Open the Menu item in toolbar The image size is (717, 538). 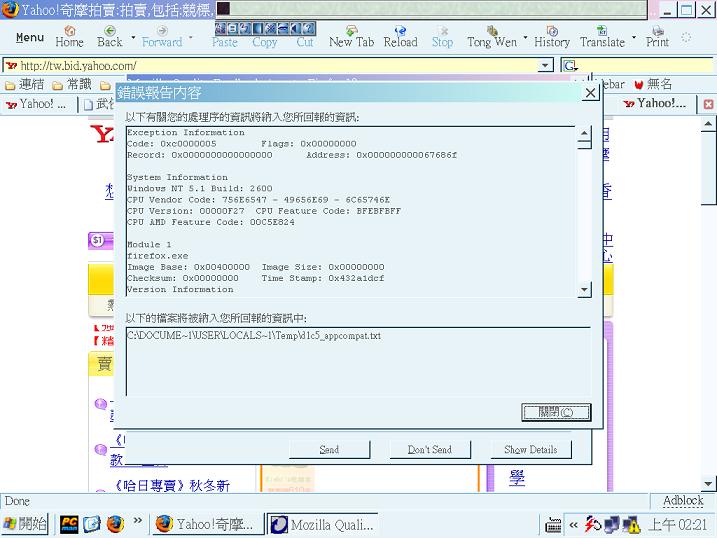pos(30,38)
